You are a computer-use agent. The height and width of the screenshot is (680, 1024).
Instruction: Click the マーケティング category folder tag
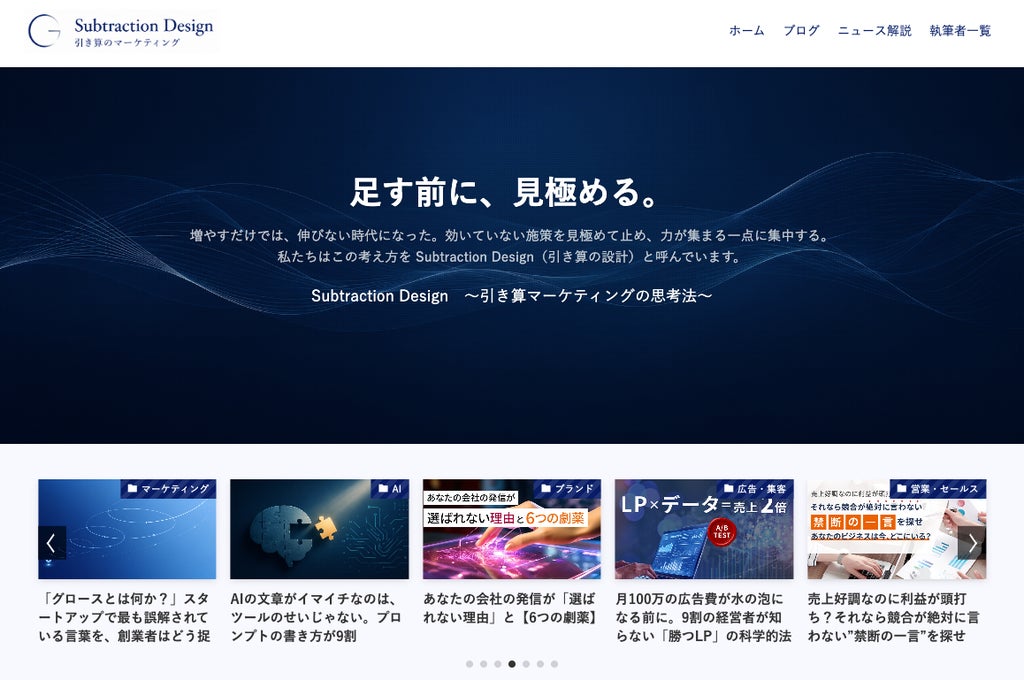pos(168,489)
